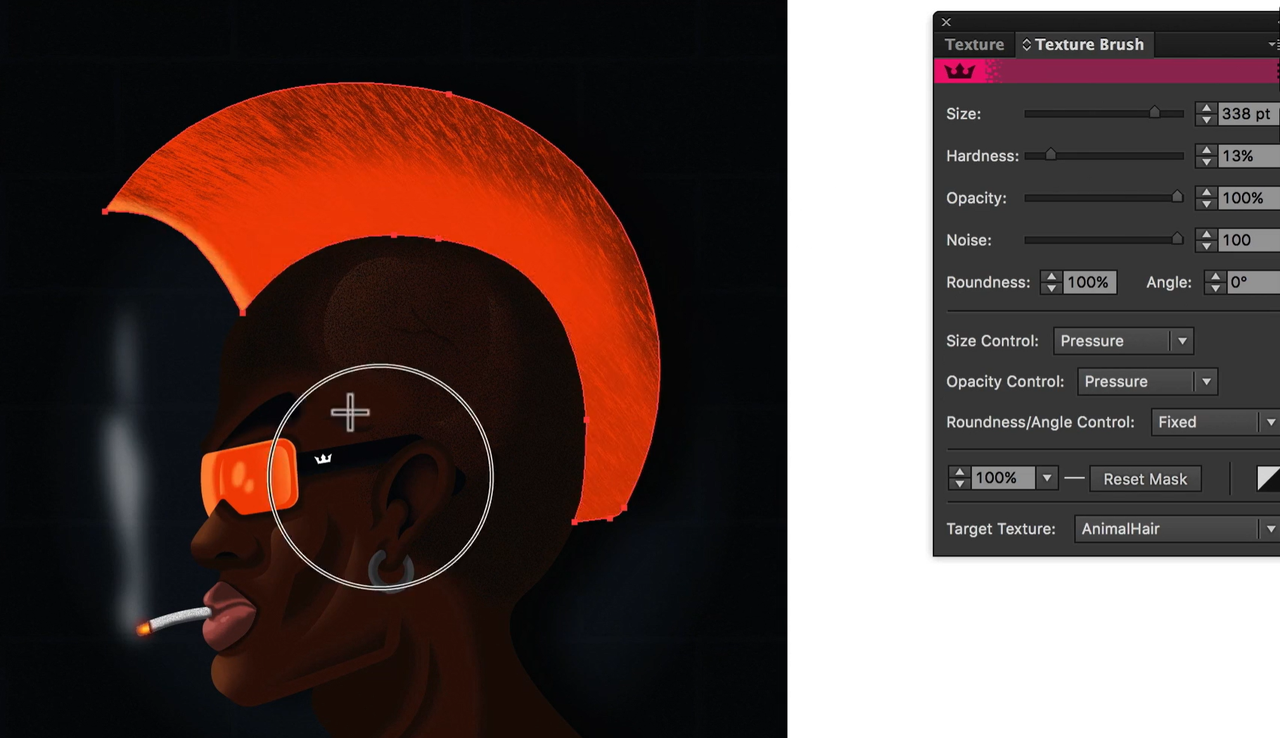Open the Size Control Pressure dropdown
Image resolution: width=1280 pixels, height=738 pixels.
1122,341
